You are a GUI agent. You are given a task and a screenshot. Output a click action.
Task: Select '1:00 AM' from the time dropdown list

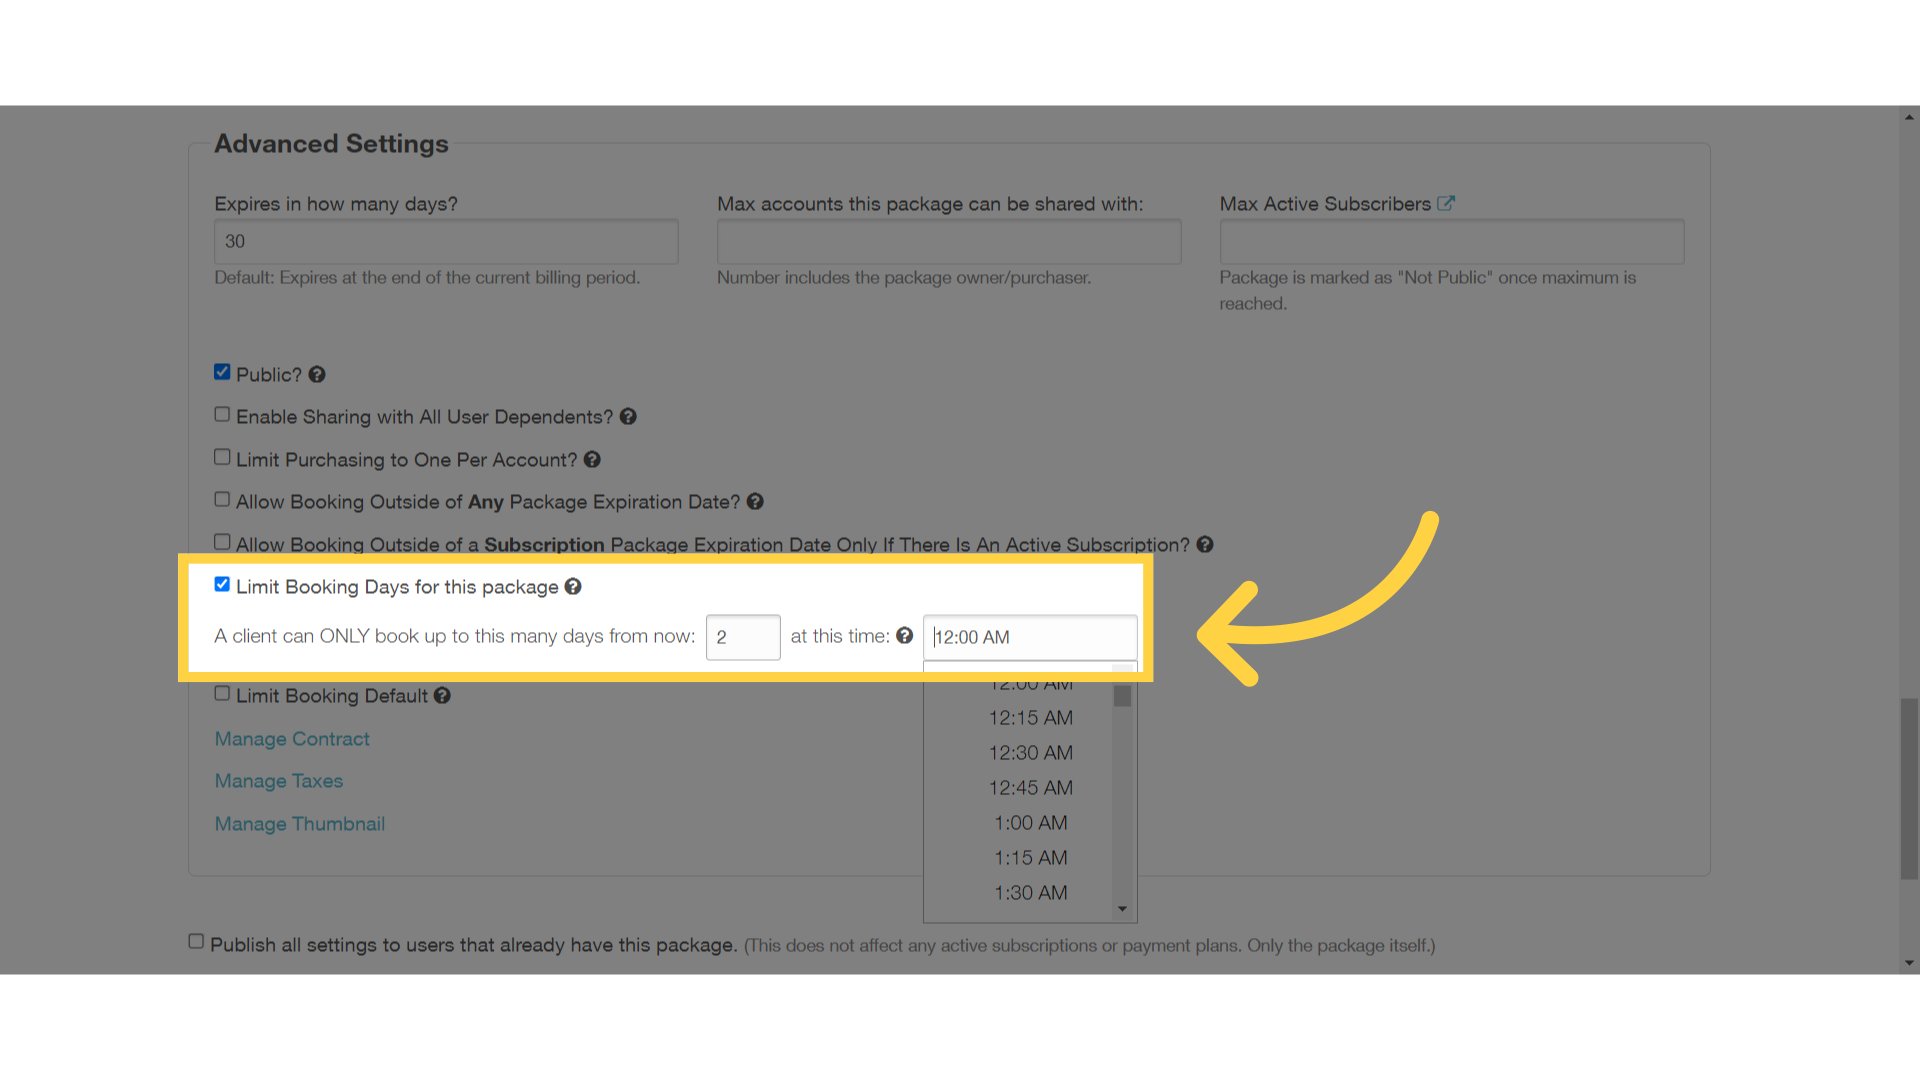(x=1030, y=822)
